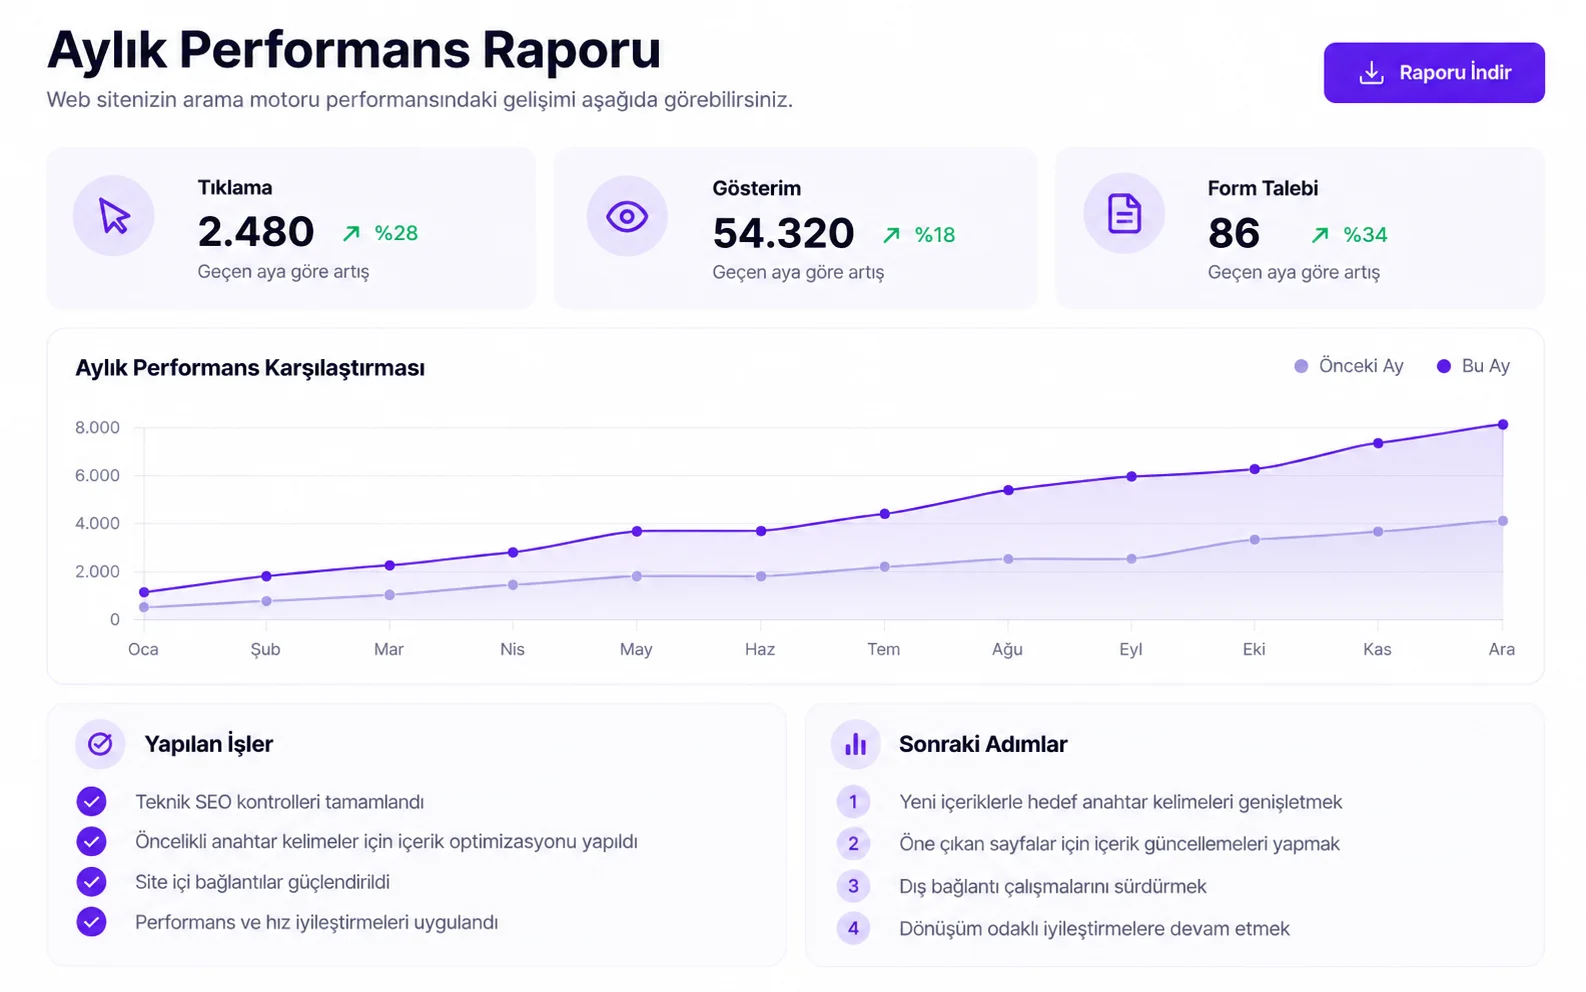
Task: Click the 54.320 Gösterim value
Action: pyautogui.click(x=783, y=234)
